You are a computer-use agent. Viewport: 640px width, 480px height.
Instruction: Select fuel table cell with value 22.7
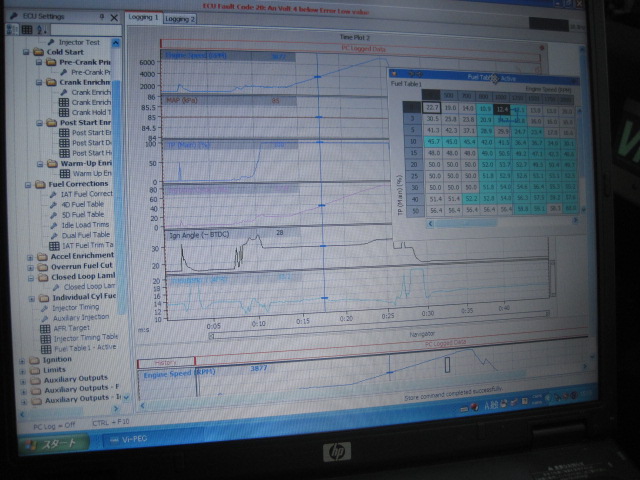point(432,108)
